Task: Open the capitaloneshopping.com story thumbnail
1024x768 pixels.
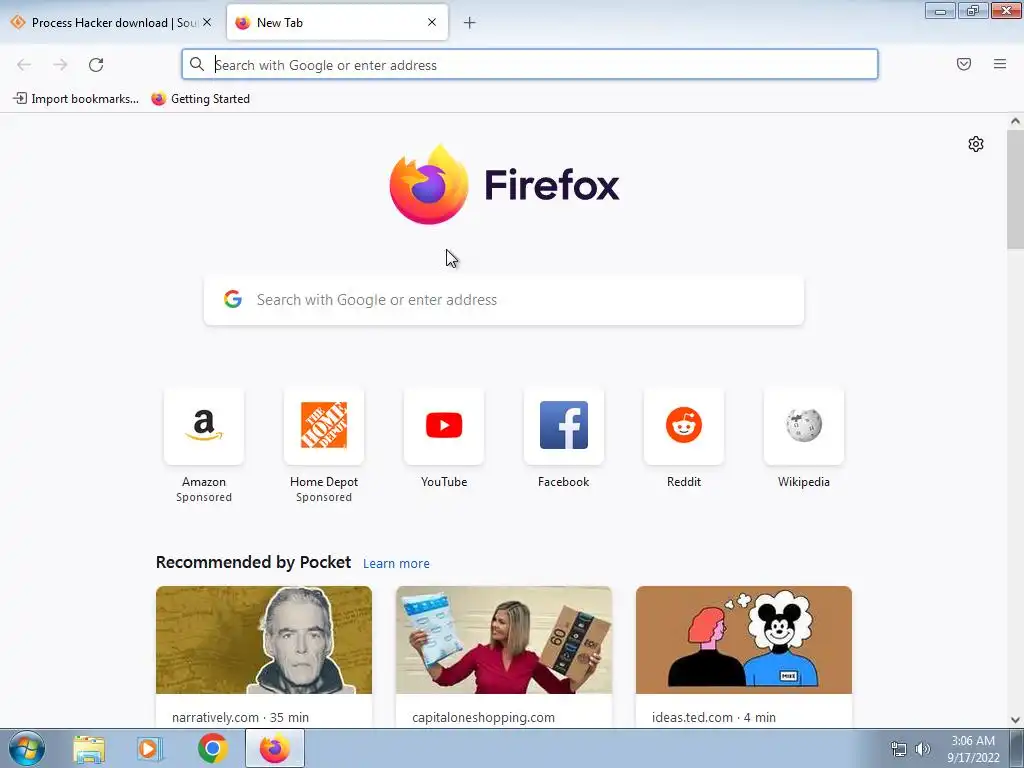Action: tap(504, 640)
